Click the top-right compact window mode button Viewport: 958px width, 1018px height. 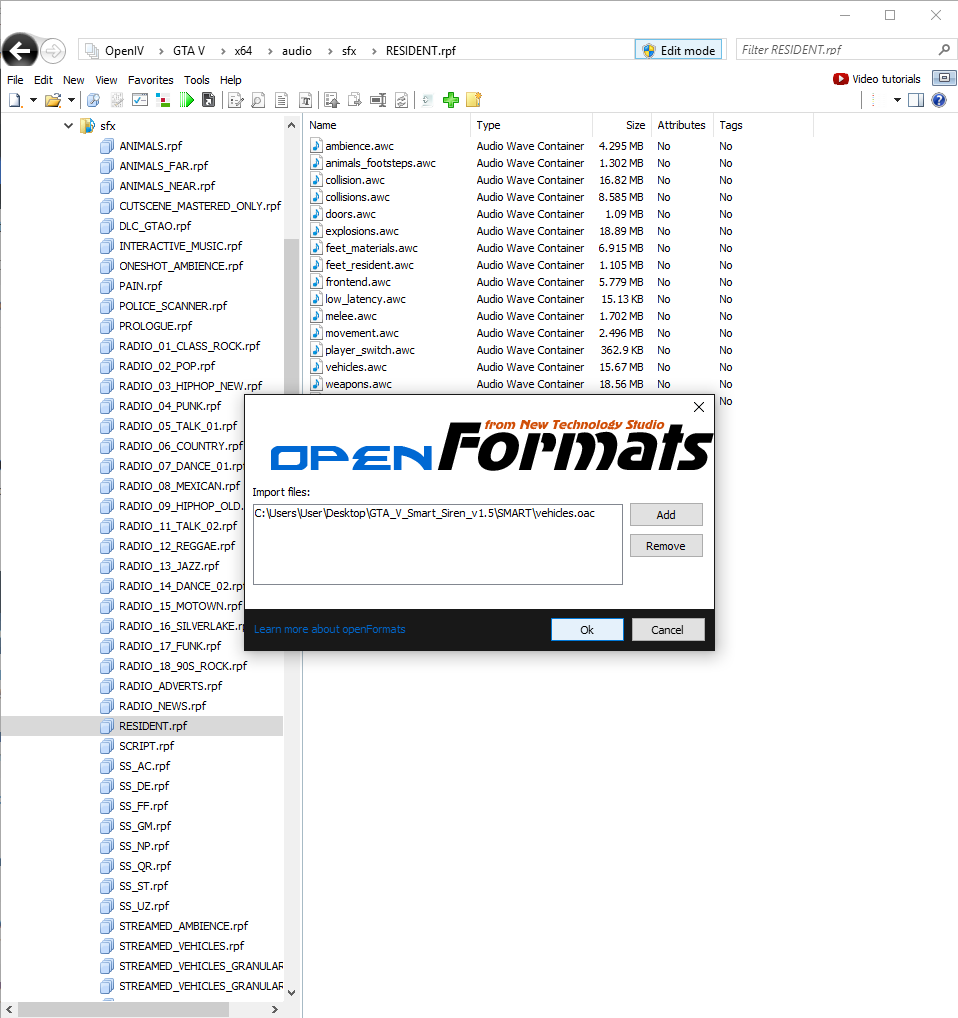944,78
